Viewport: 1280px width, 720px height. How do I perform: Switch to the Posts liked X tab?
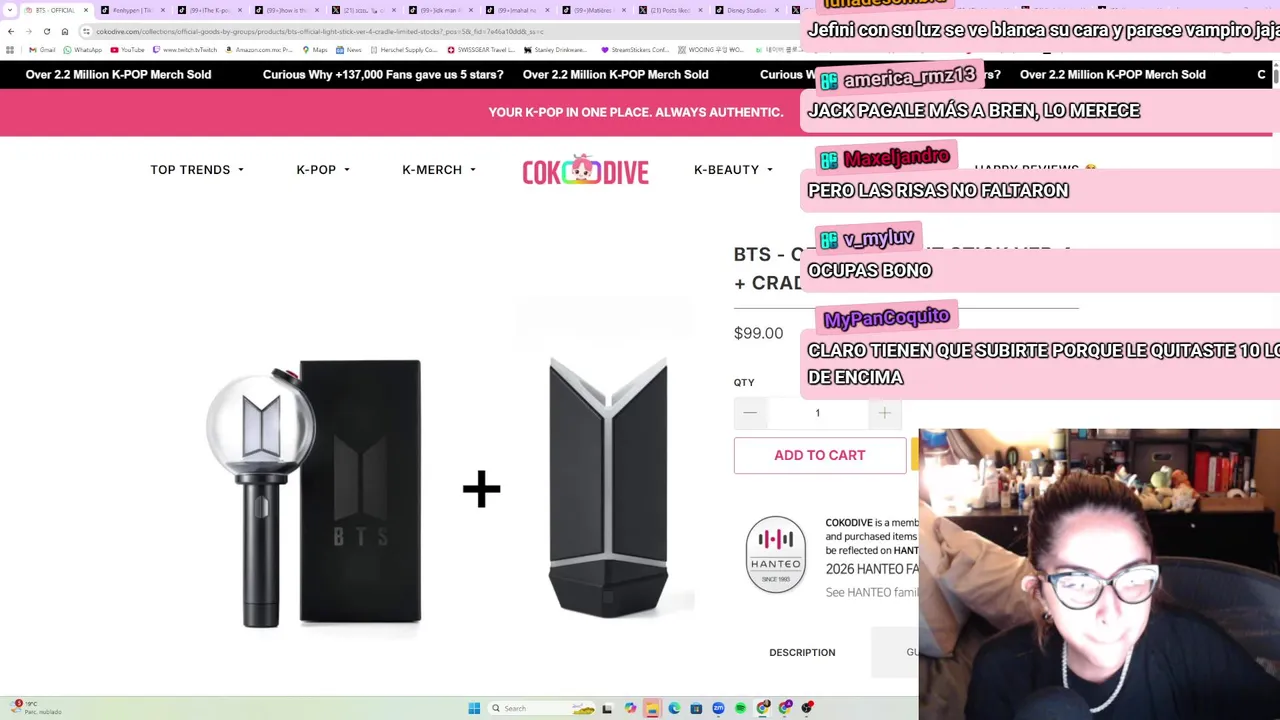669,10
